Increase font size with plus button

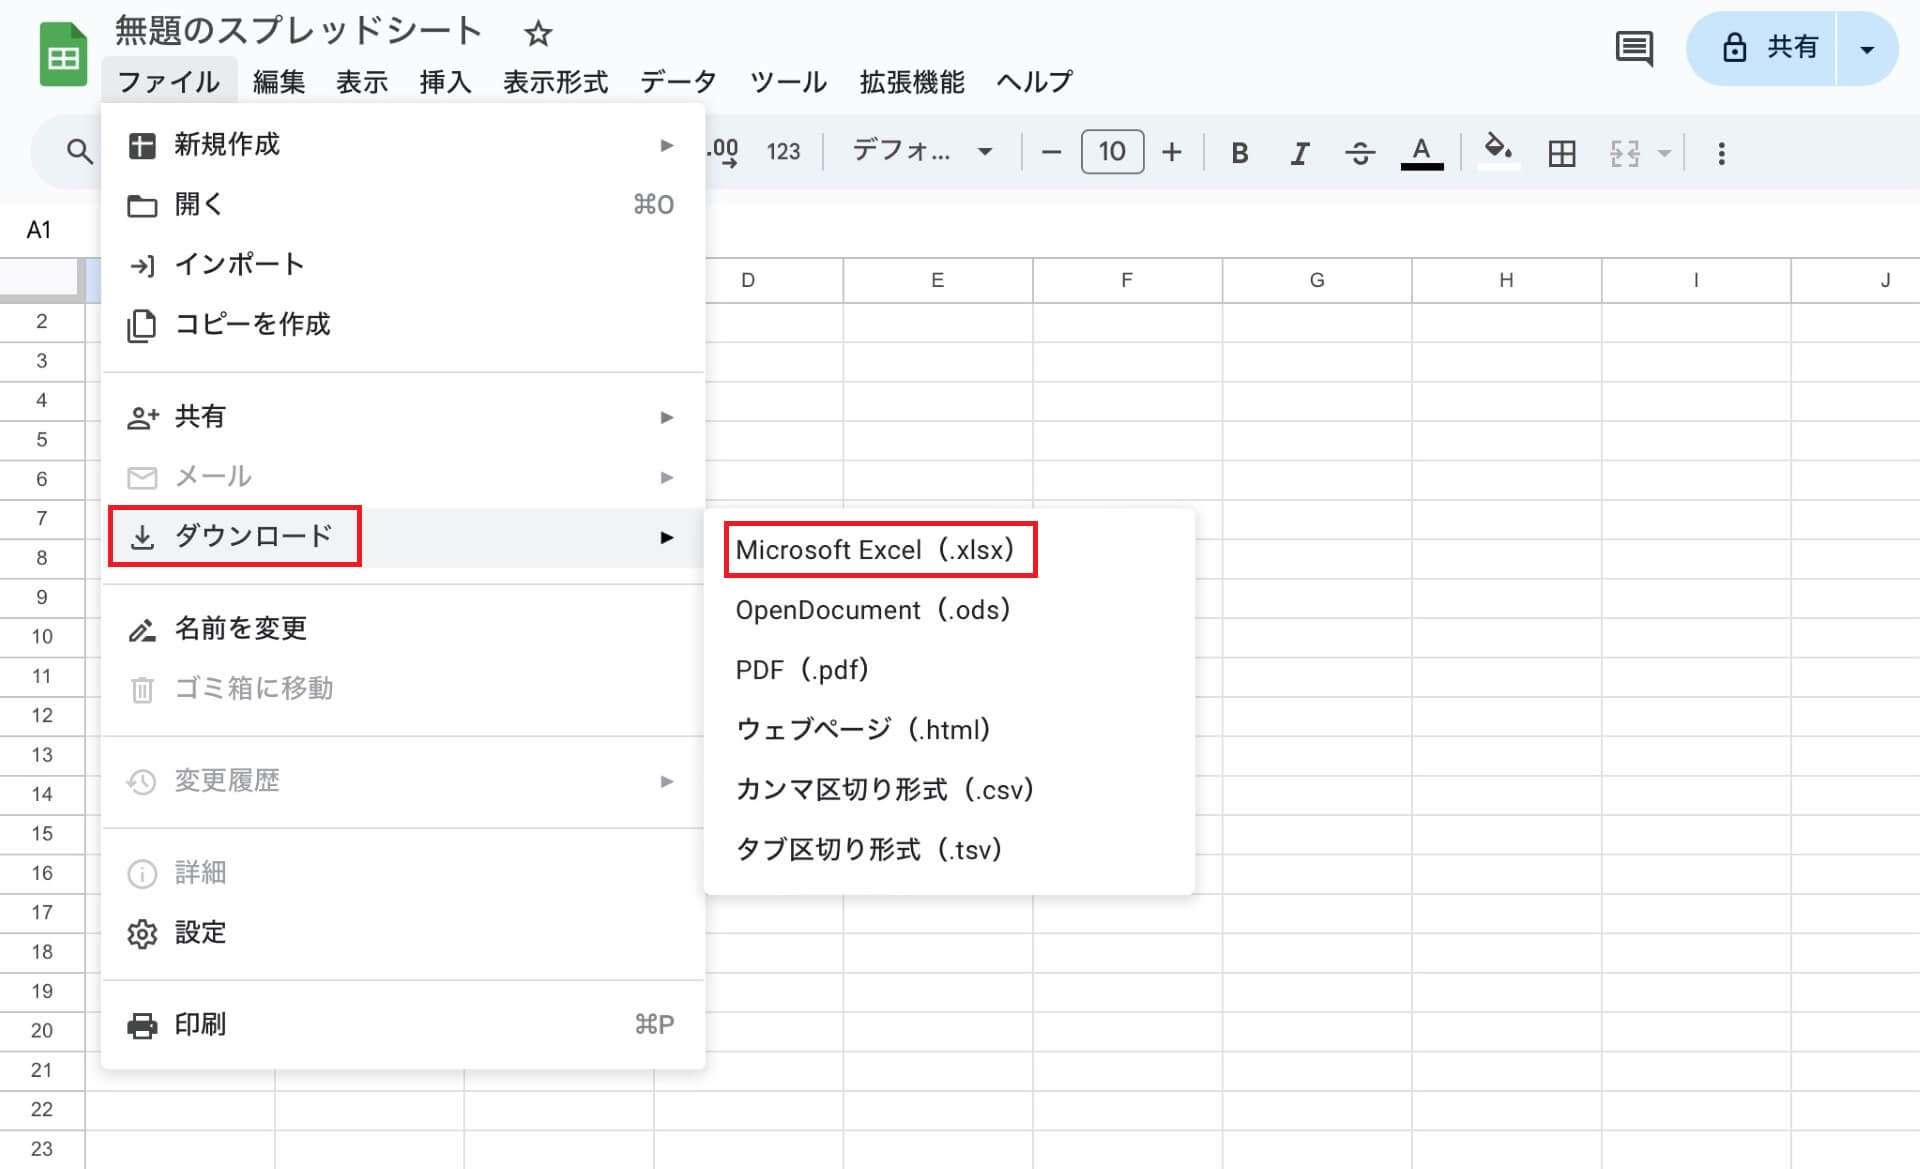click(1171, 152)
